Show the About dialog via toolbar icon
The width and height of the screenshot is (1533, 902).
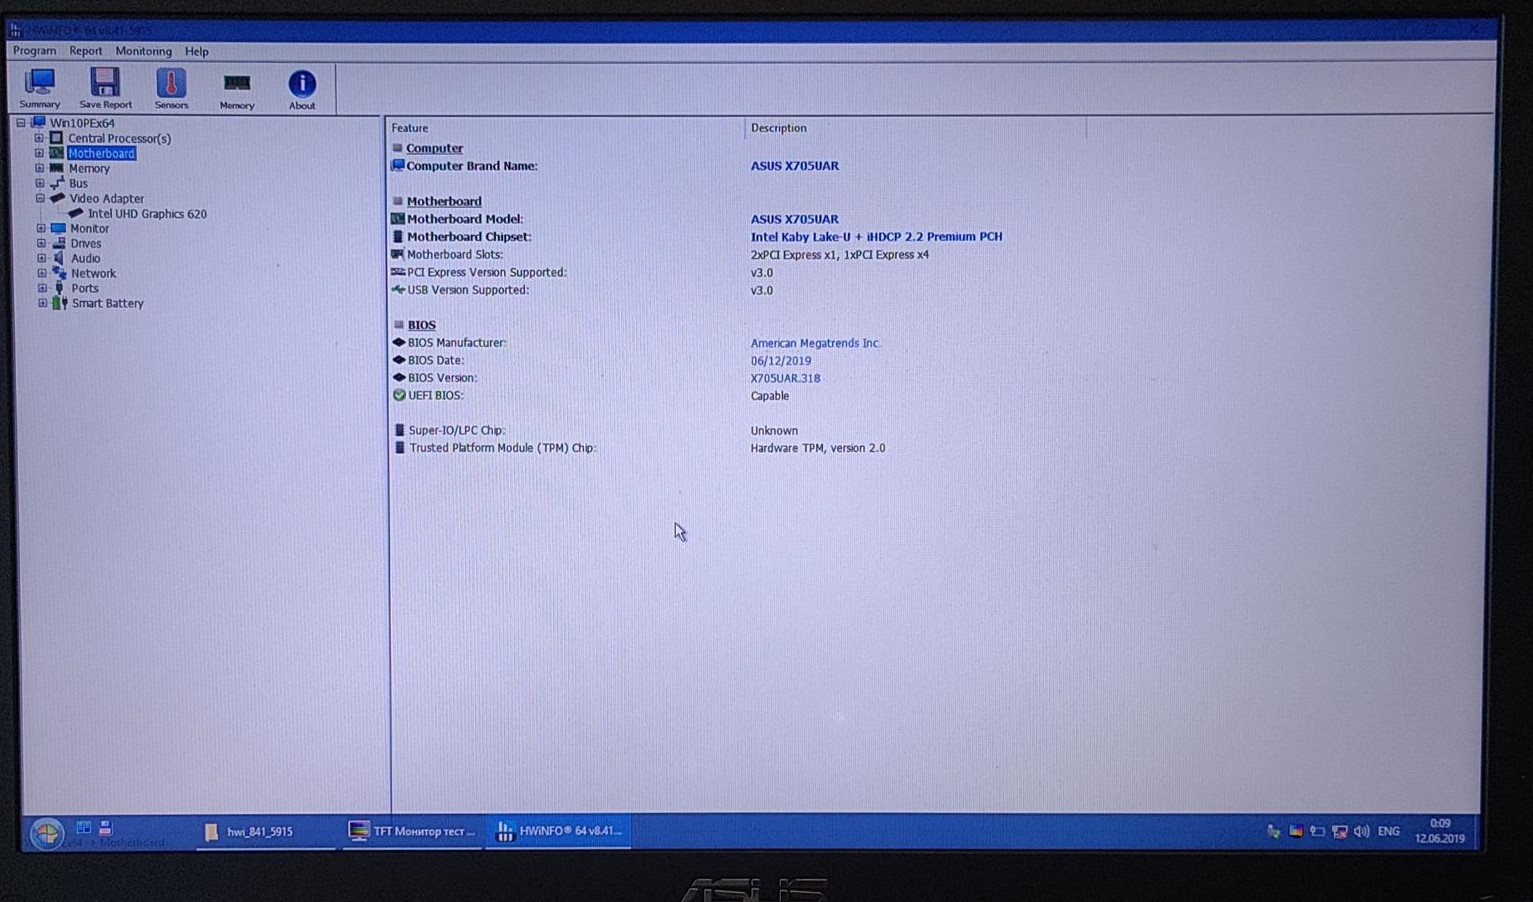click(302, 89)
